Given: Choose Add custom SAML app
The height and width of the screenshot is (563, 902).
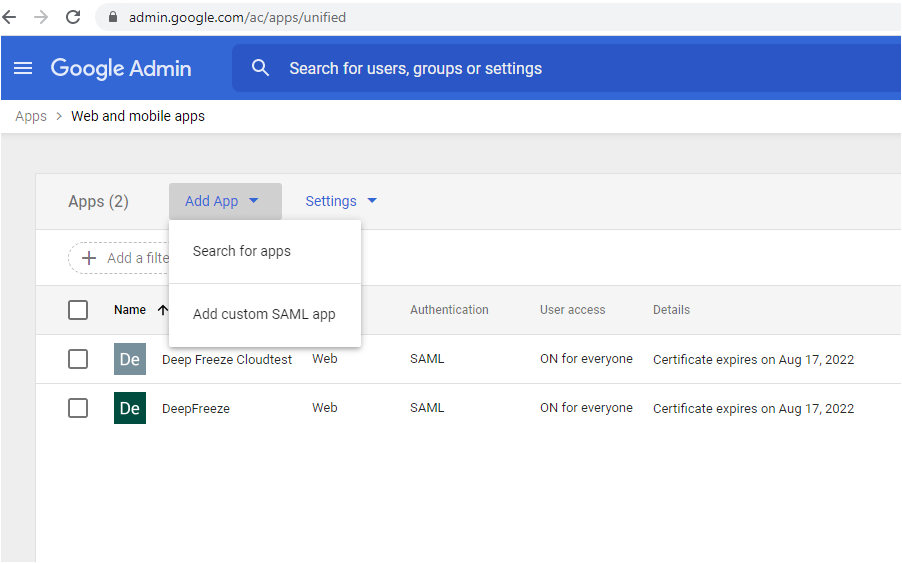Looking at the screenshot, I should click(265, 315).
